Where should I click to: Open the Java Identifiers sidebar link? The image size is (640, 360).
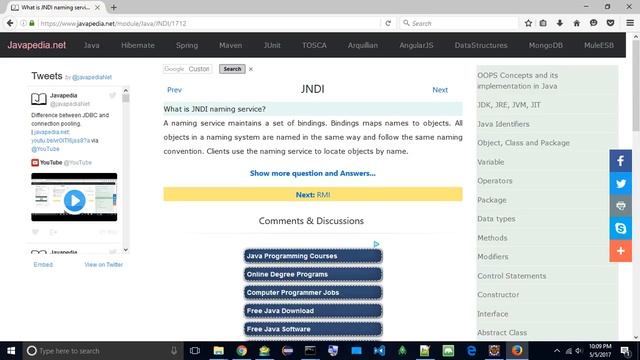click(x=503, y=124)
